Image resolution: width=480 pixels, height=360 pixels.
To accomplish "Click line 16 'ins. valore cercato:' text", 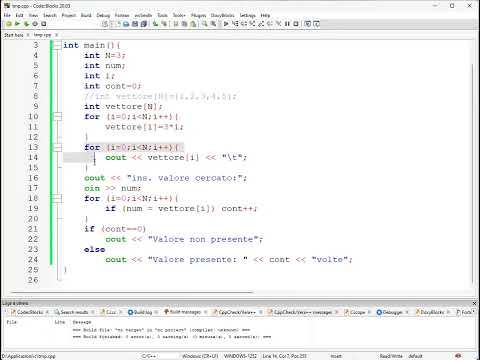I will (186, 178).
